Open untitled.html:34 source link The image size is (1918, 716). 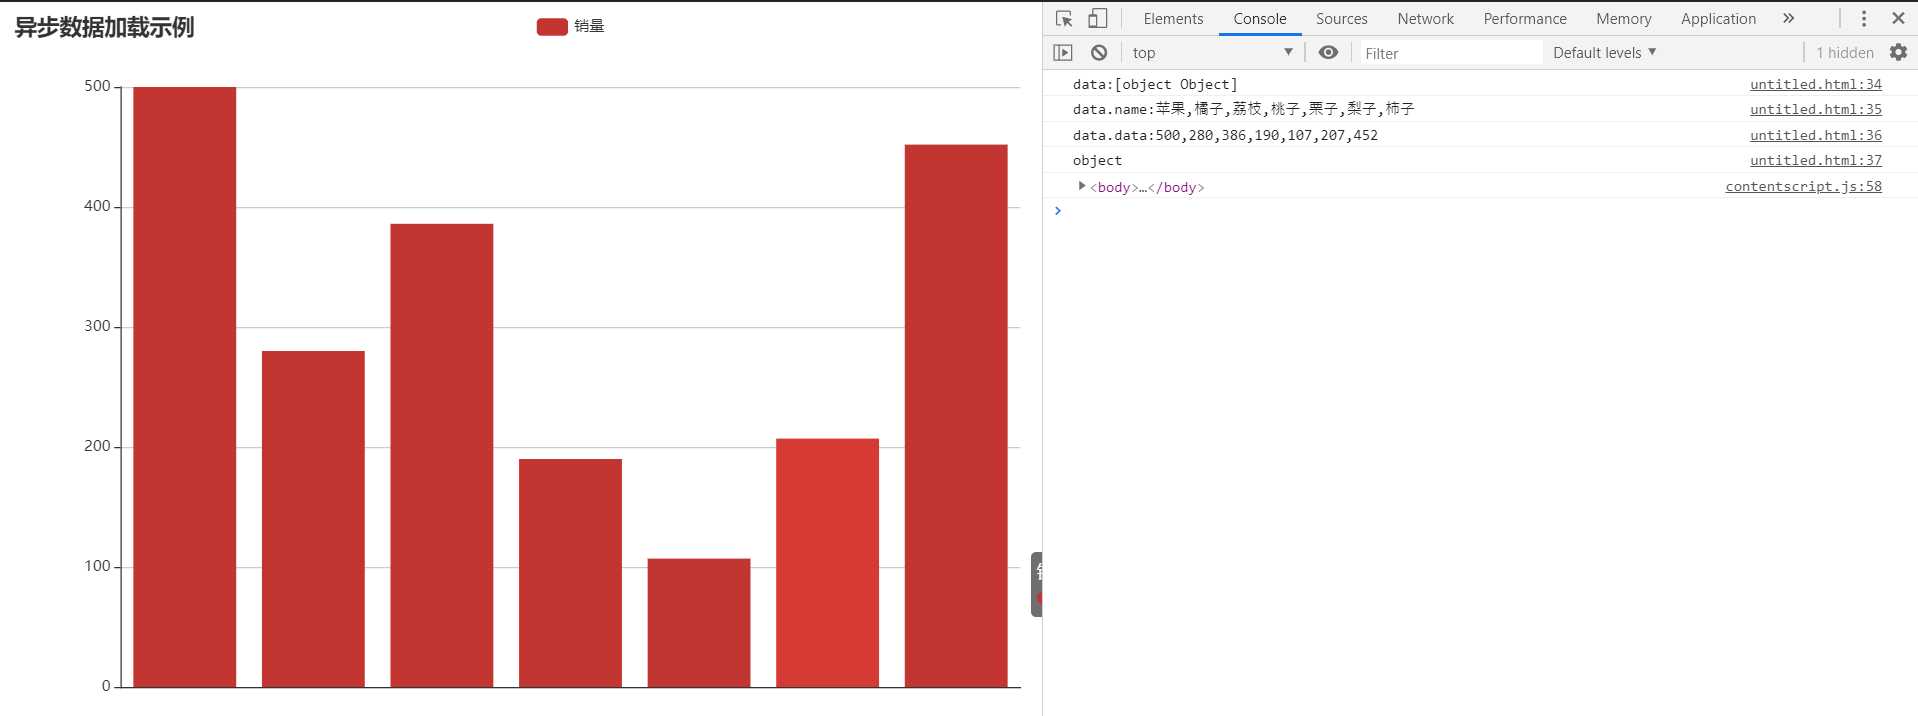(x=1816, y=85)
